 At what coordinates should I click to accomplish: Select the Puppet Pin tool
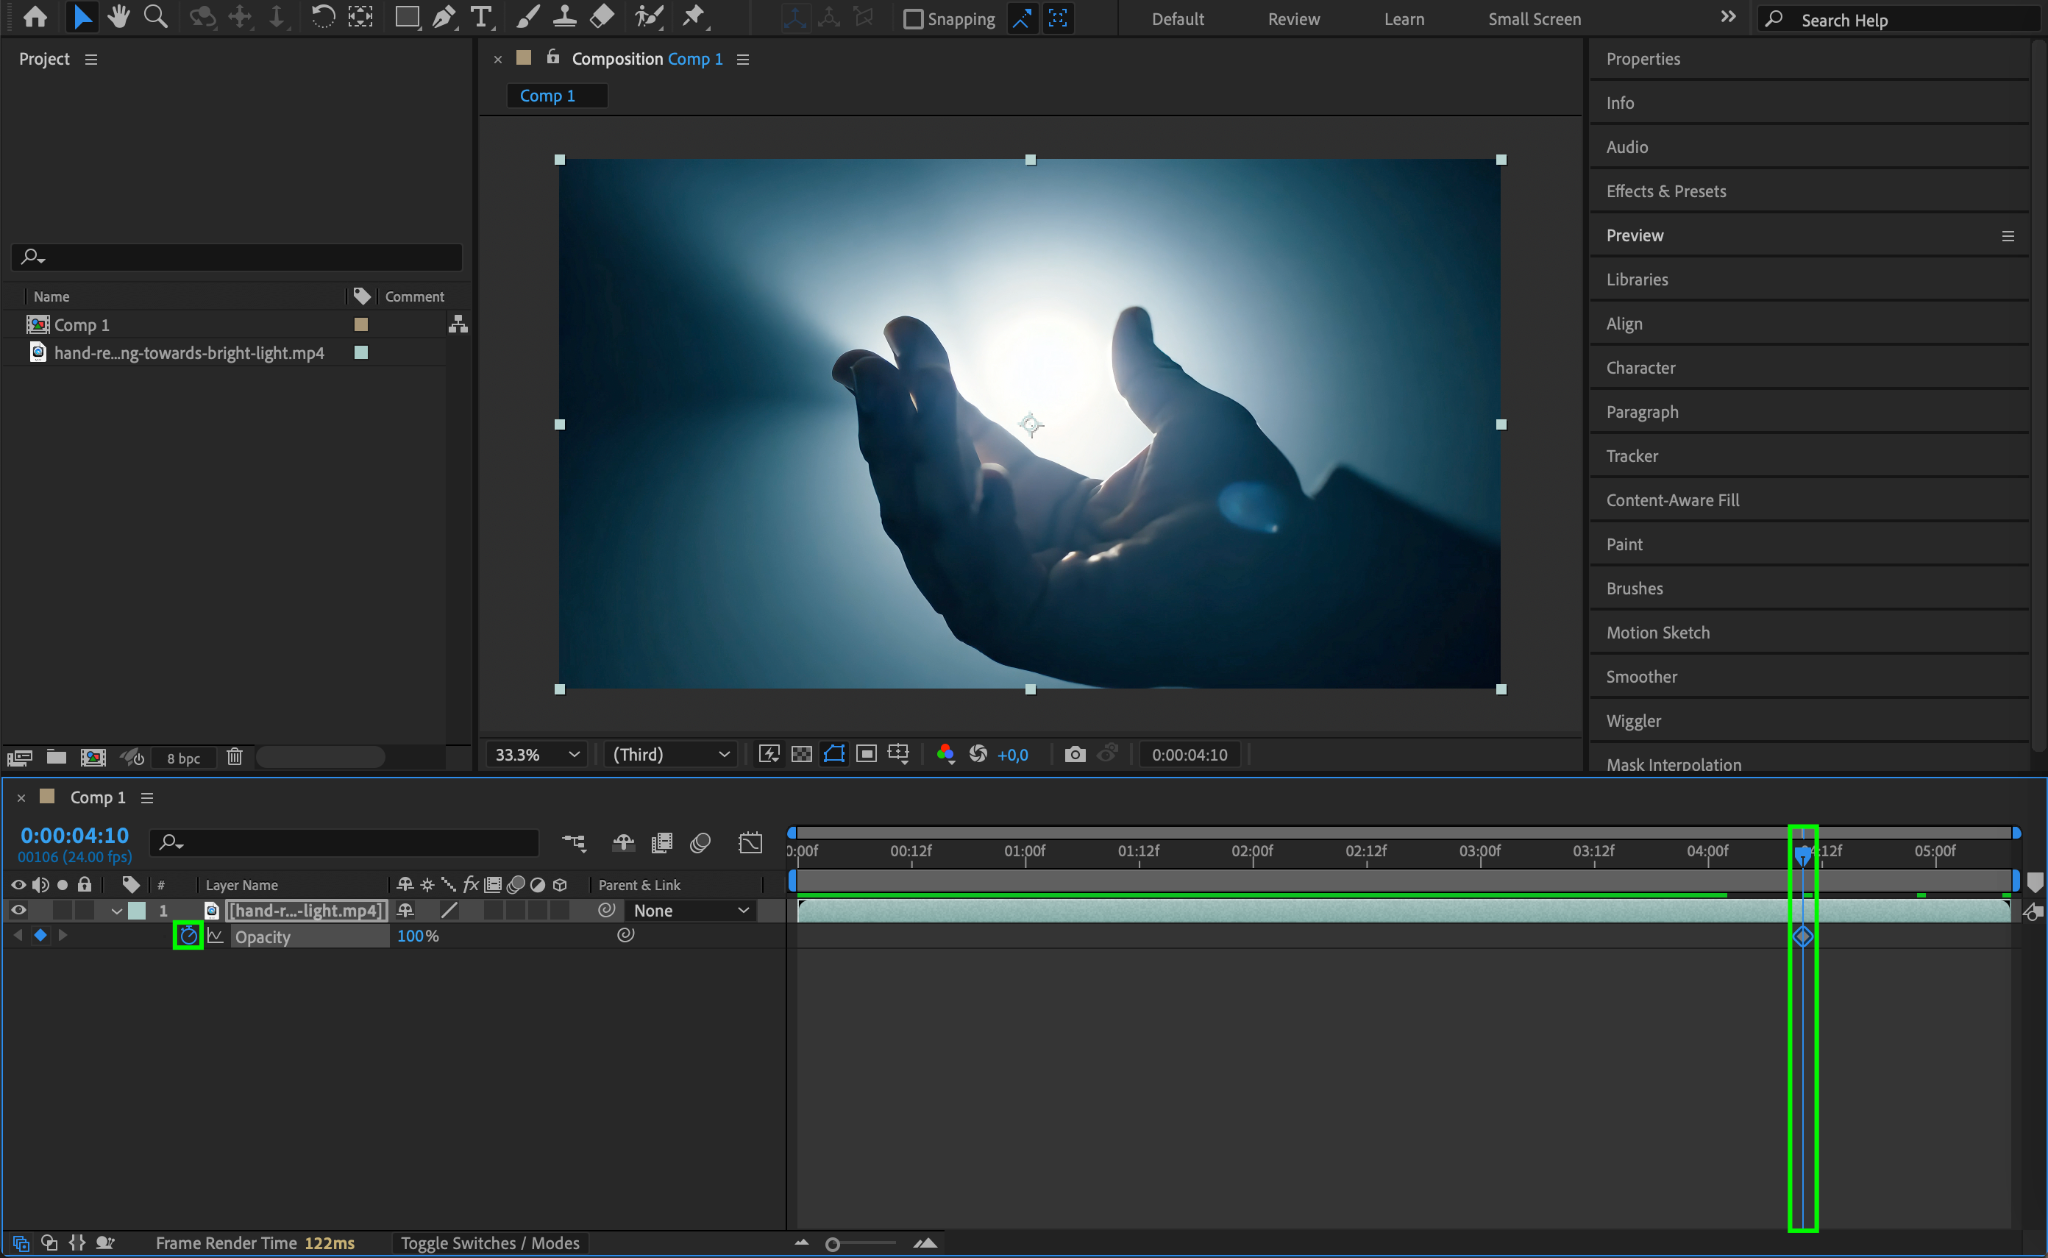[x=693, y=17]
